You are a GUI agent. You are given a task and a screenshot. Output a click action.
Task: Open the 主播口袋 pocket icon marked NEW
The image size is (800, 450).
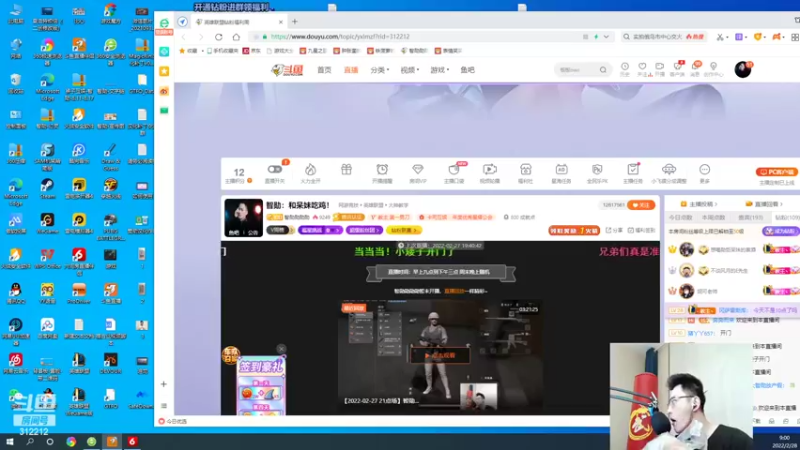tap(454, 172)
